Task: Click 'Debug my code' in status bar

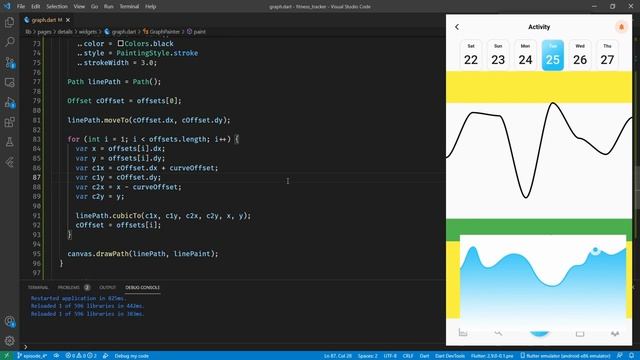Action: 131,356
